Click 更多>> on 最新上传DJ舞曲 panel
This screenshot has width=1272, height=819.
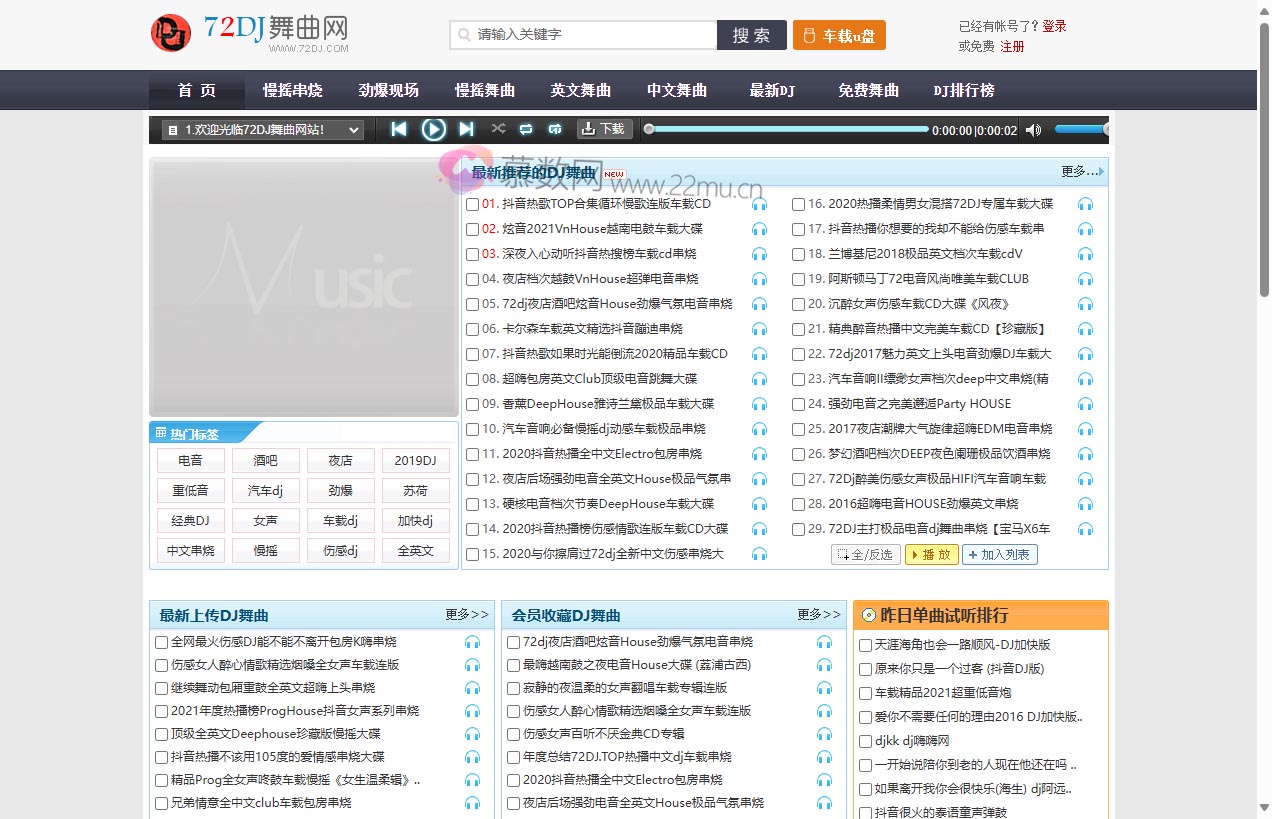pos(466,616)
